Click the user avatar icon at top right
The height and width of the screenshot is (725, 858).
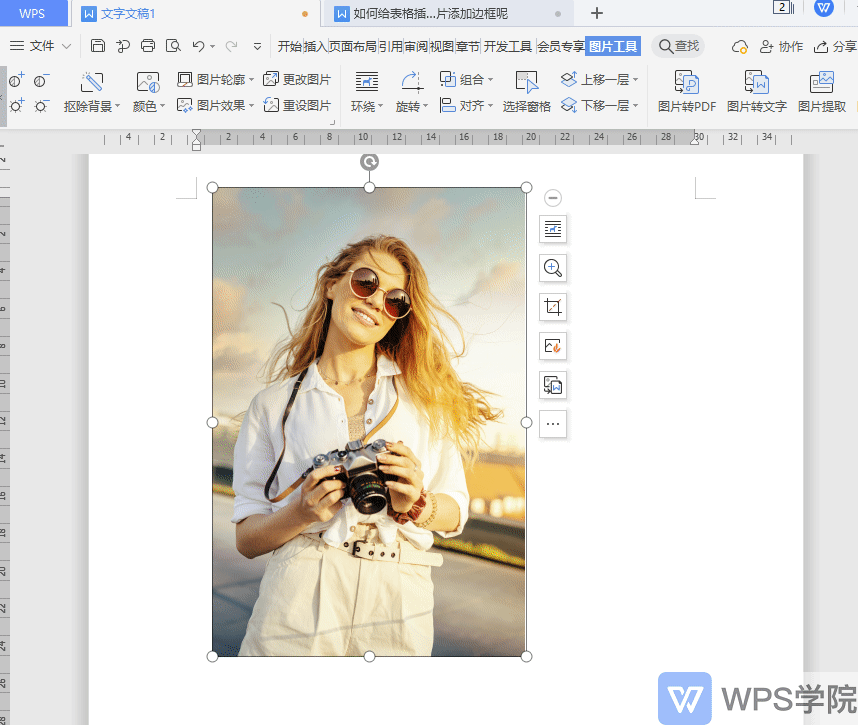click(824, 8)
